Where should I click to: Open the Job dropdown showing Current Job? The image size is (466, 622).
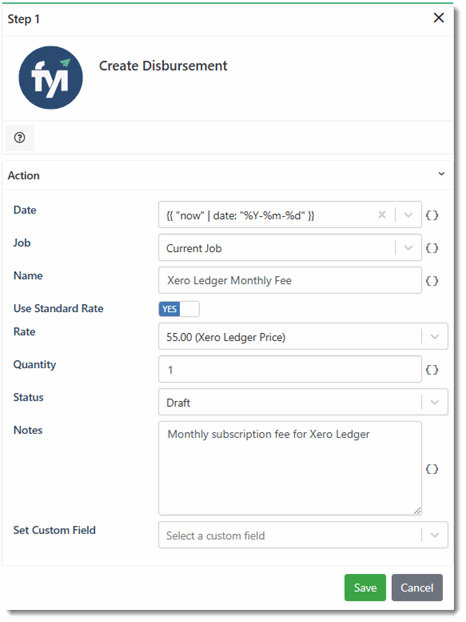pyautogui.click(x=290, y=248)
